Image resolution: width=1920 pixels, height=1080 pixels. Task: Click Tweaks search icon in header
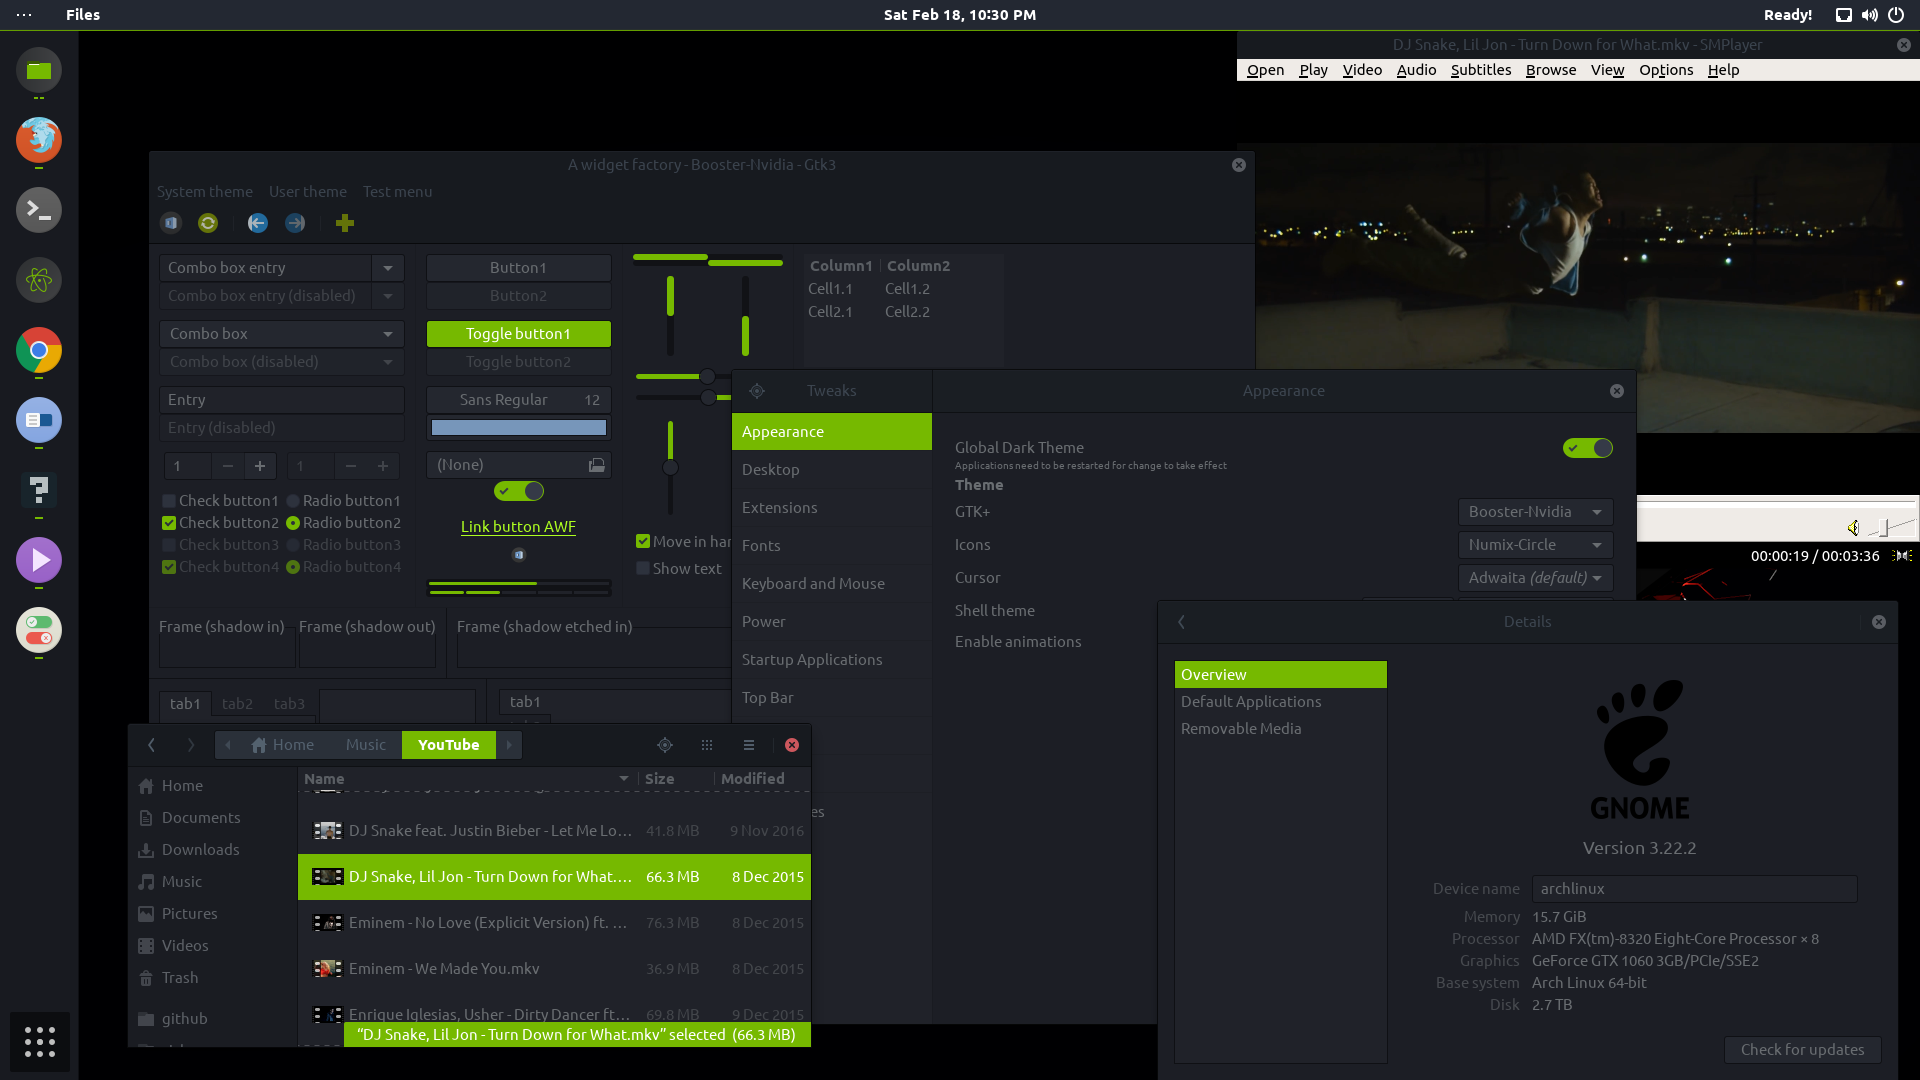click(757, 391)
